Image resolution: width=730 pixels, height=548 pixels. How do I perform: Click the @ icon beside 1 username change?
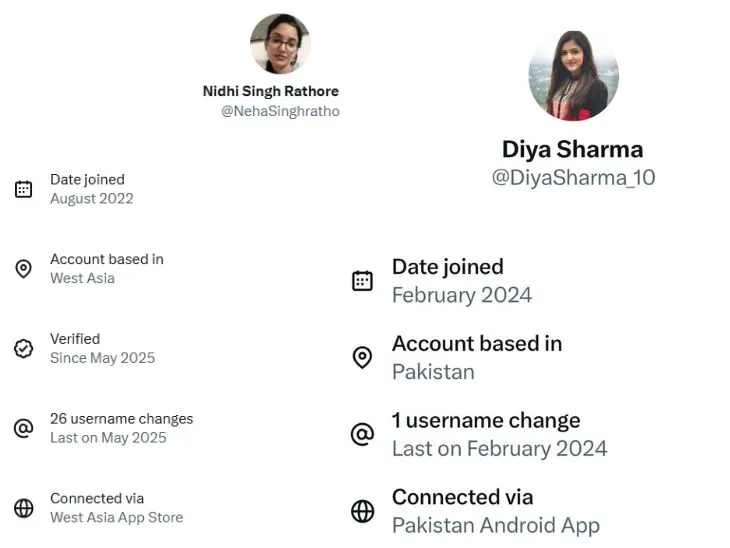[362, 434]
